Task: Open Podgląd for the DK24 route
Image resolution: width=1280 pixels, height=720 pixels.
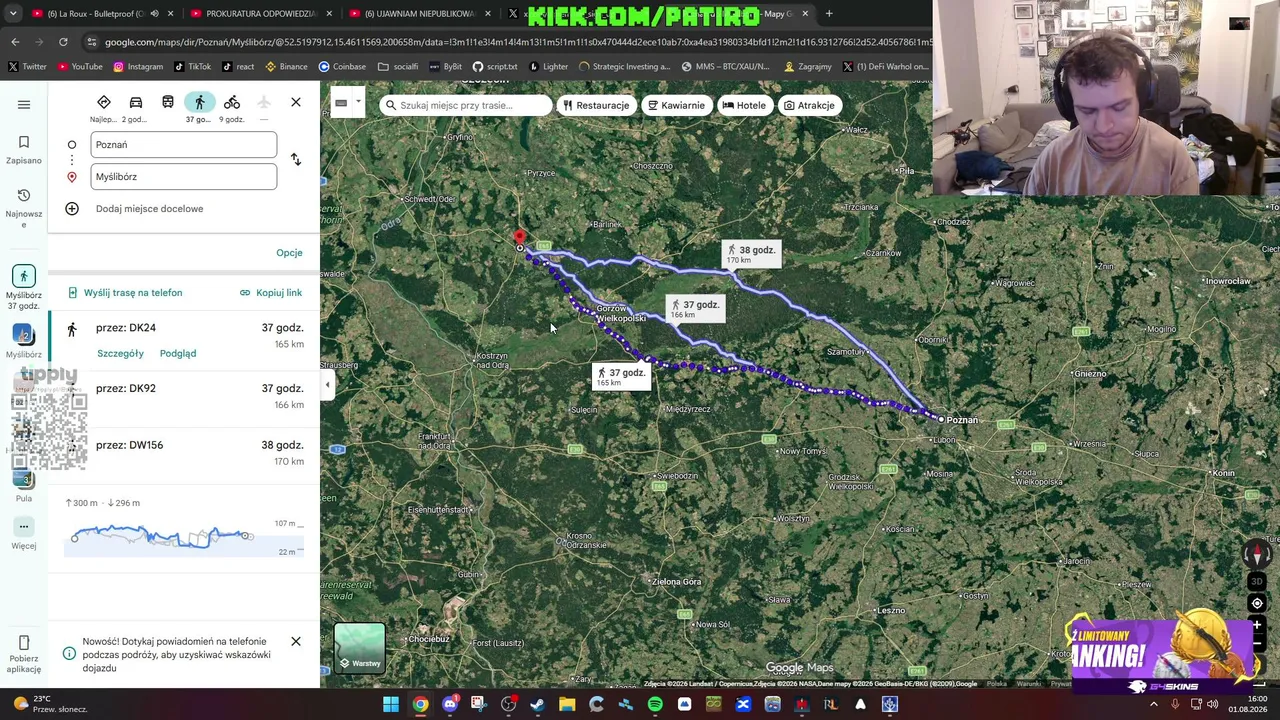Action: point(178,353)
